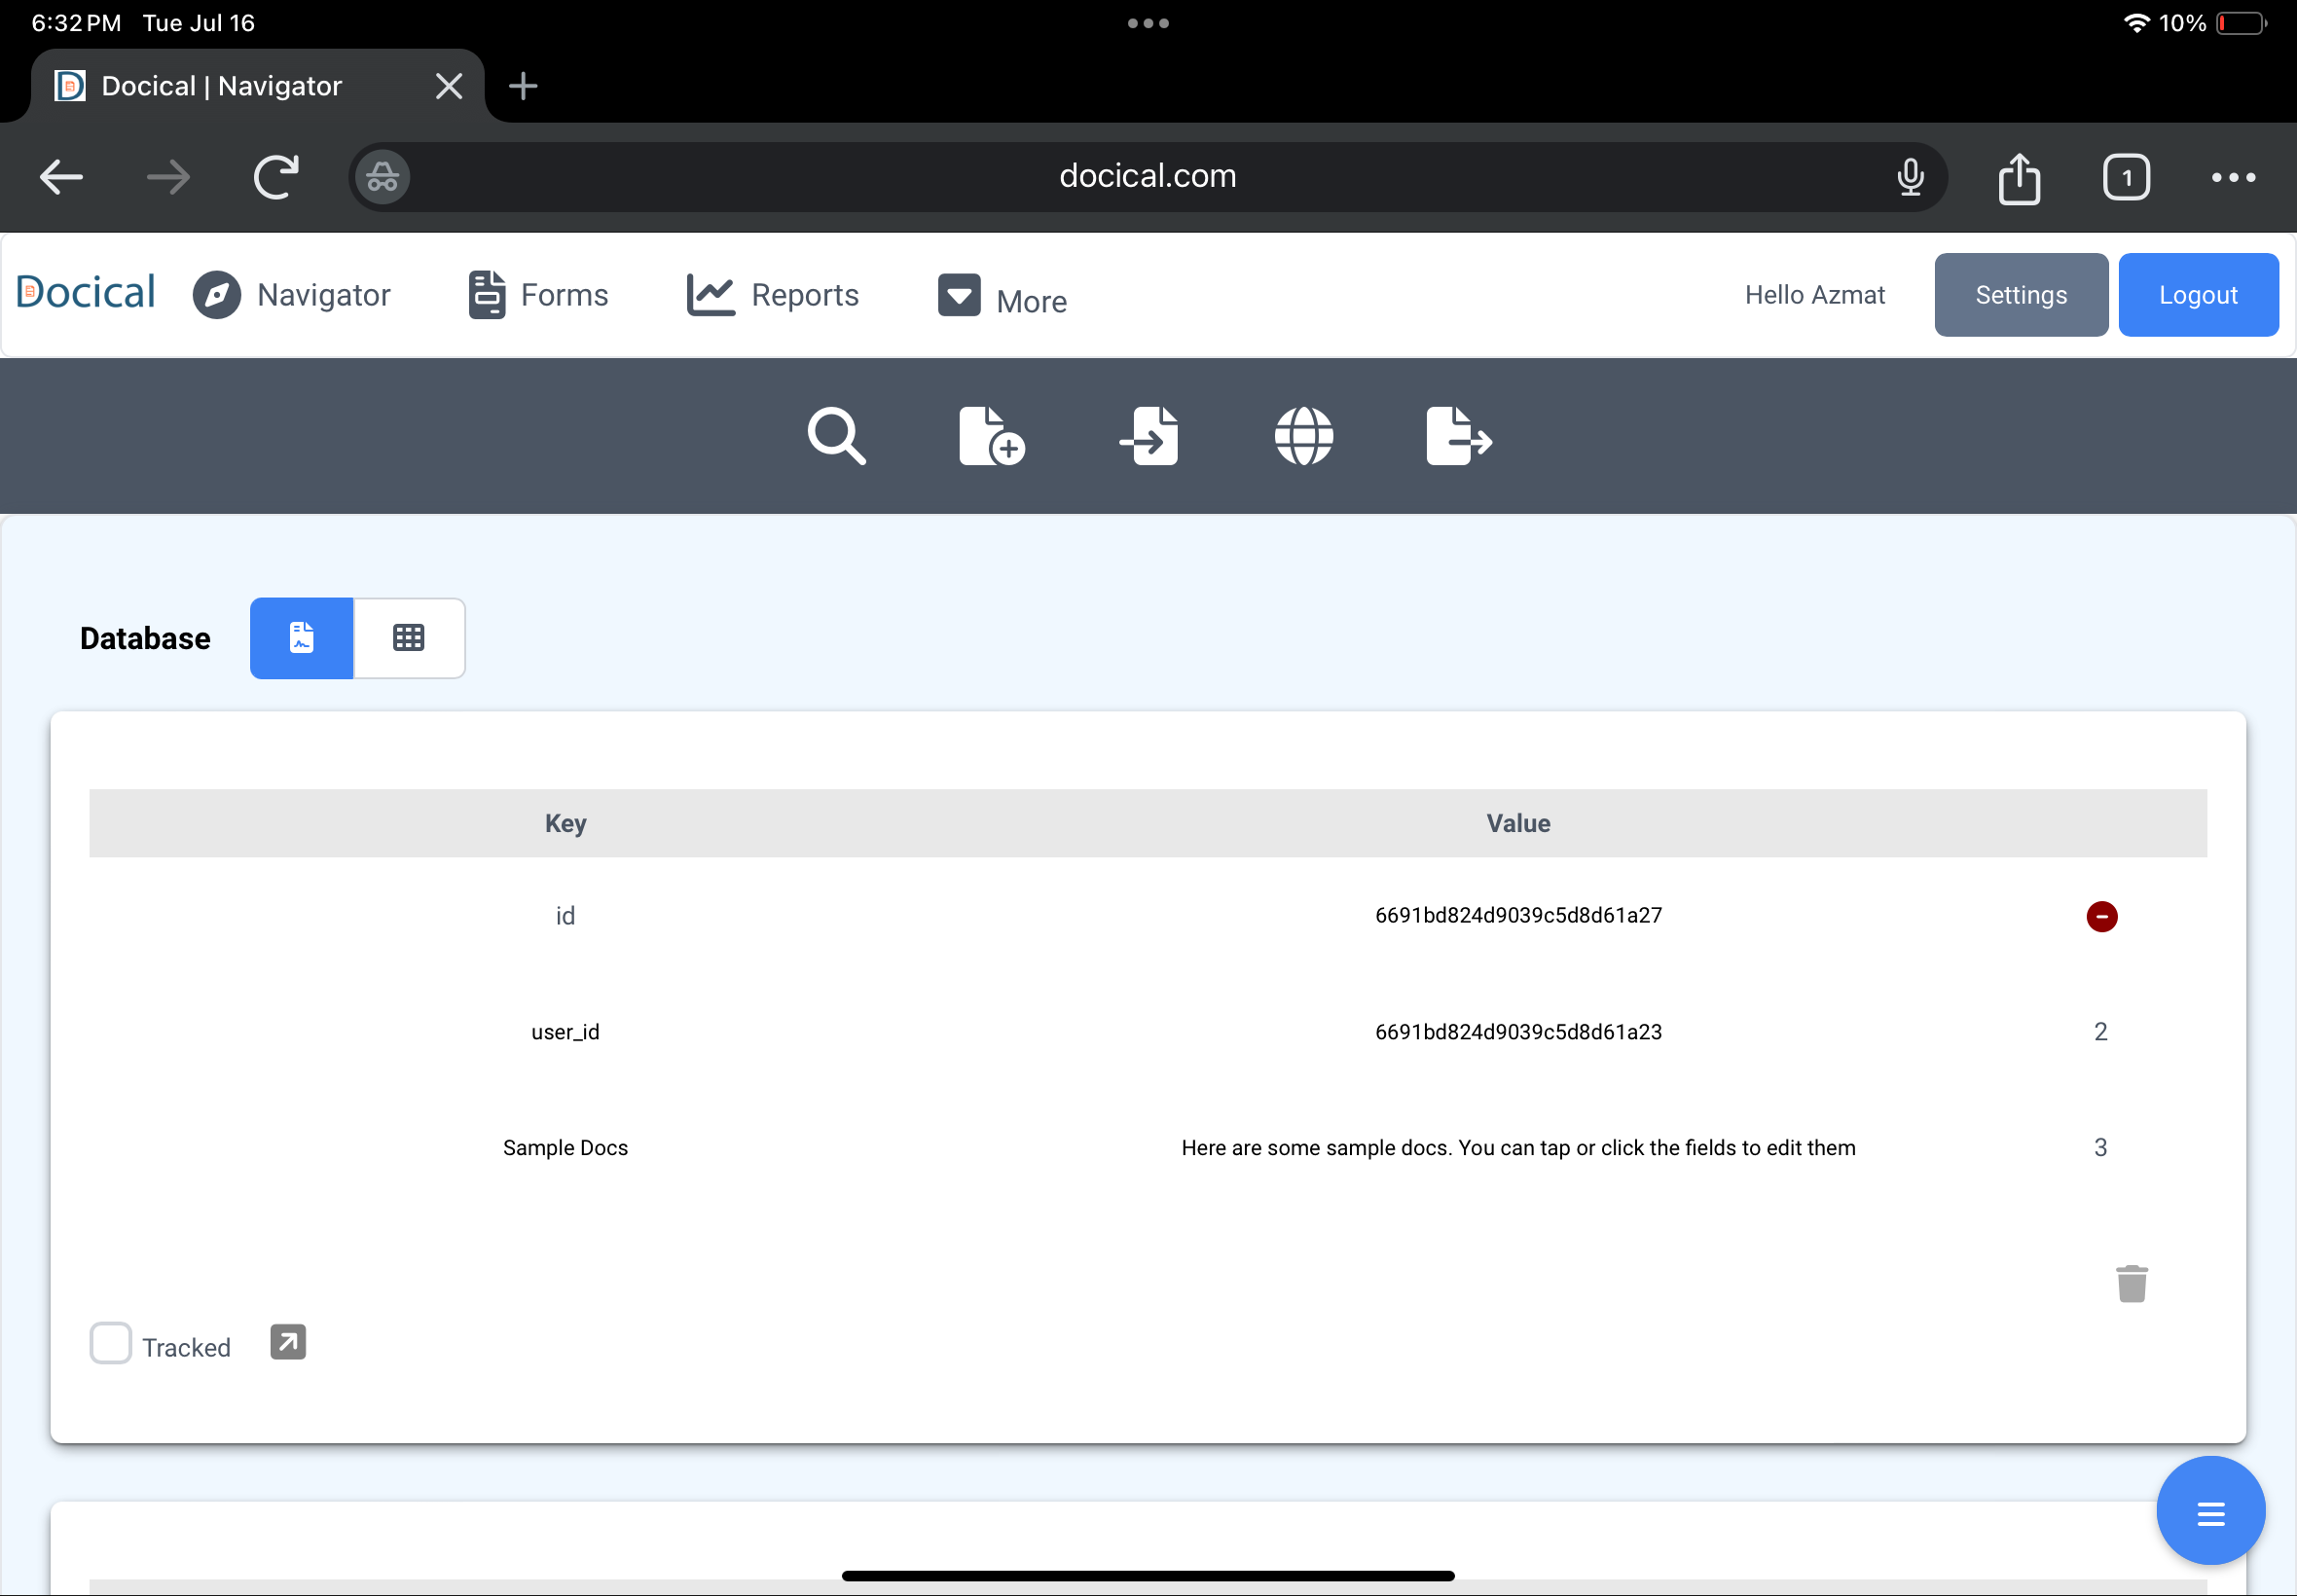The image size is (2297, 1596).
Task: Switch Database to document view
Action: point(302,638)
